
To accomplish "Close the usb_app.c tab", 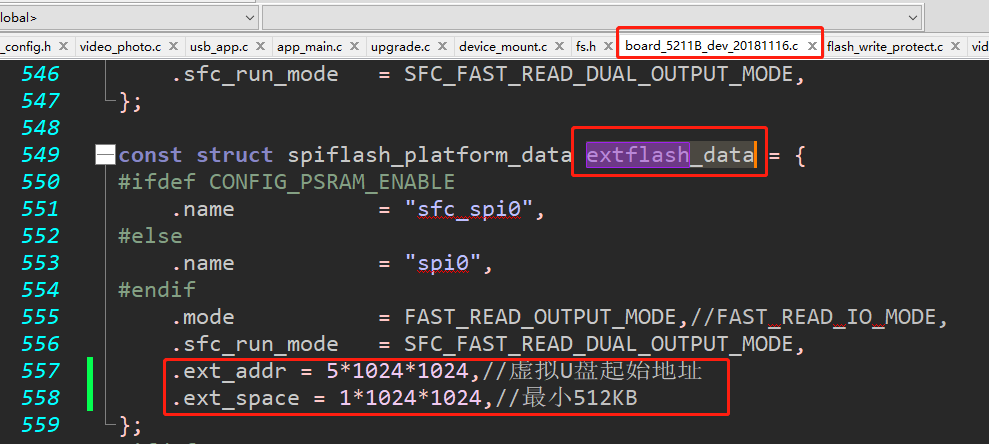I will [x=261, y=46].
